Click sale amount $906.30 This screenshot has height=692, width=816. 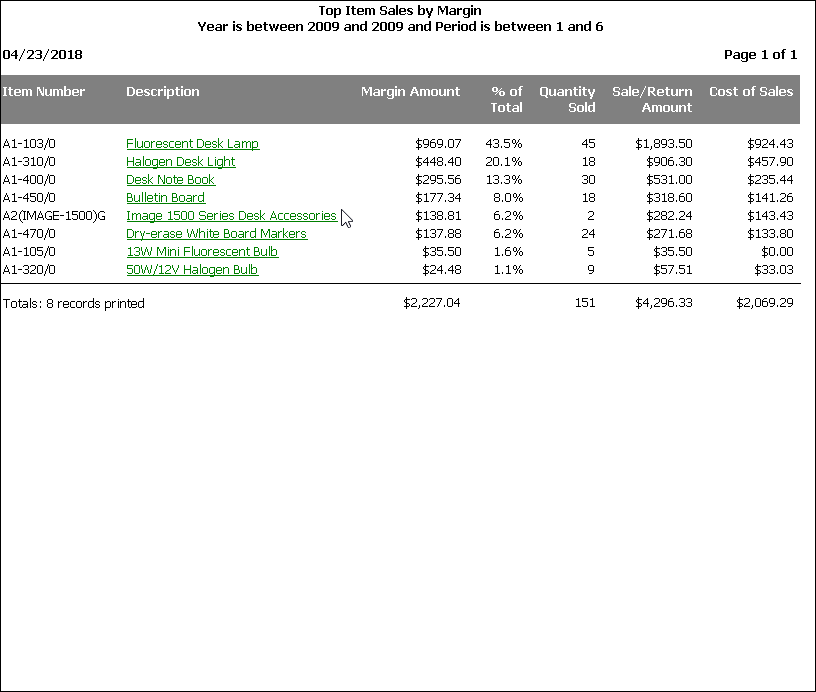[x=669, y=162]
